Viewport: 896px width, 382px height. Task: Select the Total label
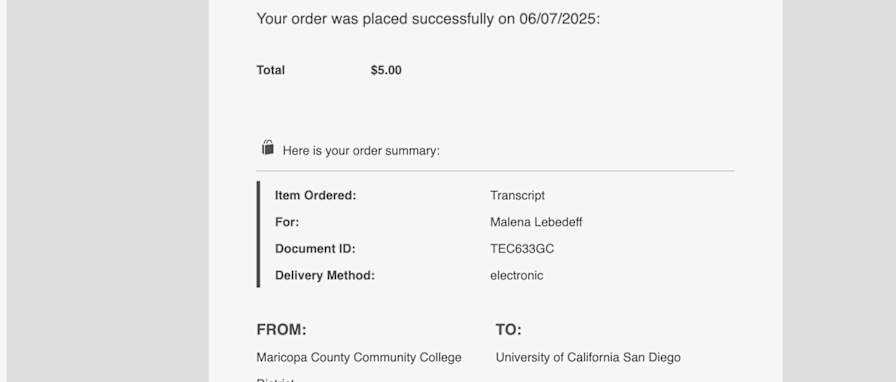point(271,70)
